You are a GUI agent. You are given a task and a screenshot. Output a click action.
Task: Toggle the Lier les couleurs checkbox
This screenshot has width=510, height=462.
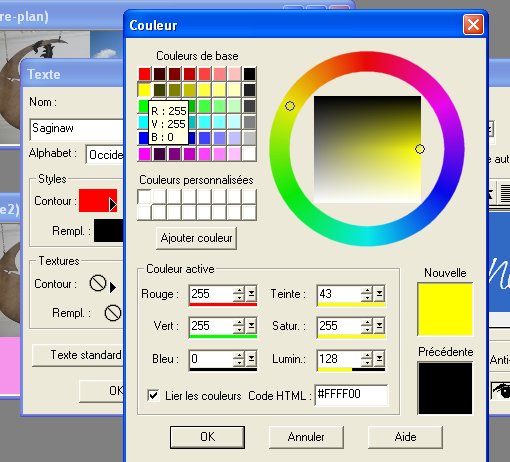(153, 395)
